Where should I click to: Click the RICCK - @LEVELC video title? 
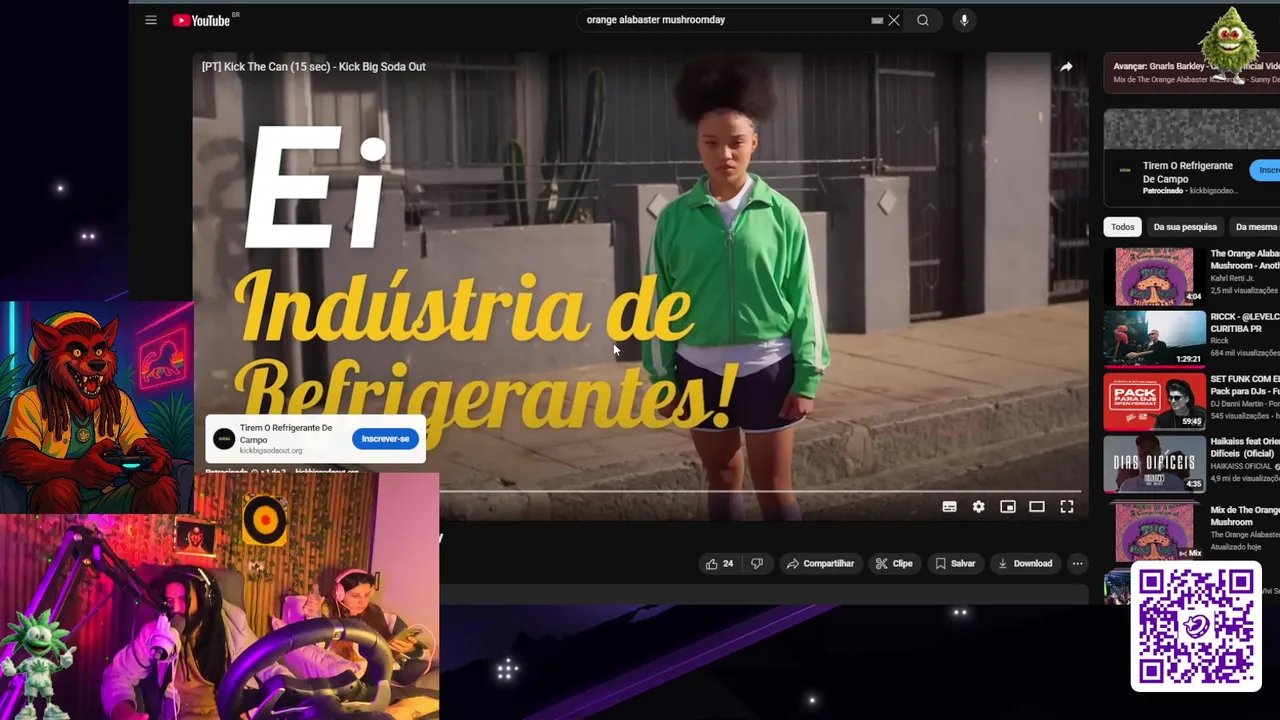1245,322
